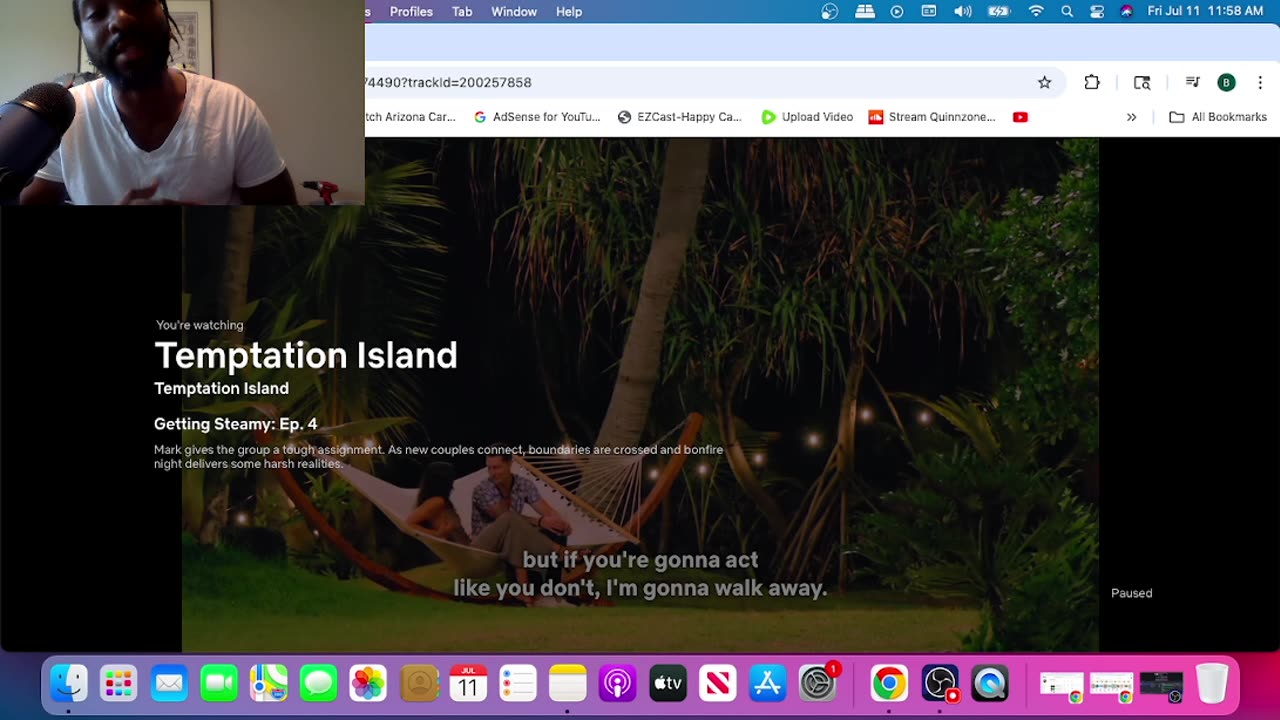1280x720 pixels.
Task: Open the Window menu
Action: [x=514, y=12]
